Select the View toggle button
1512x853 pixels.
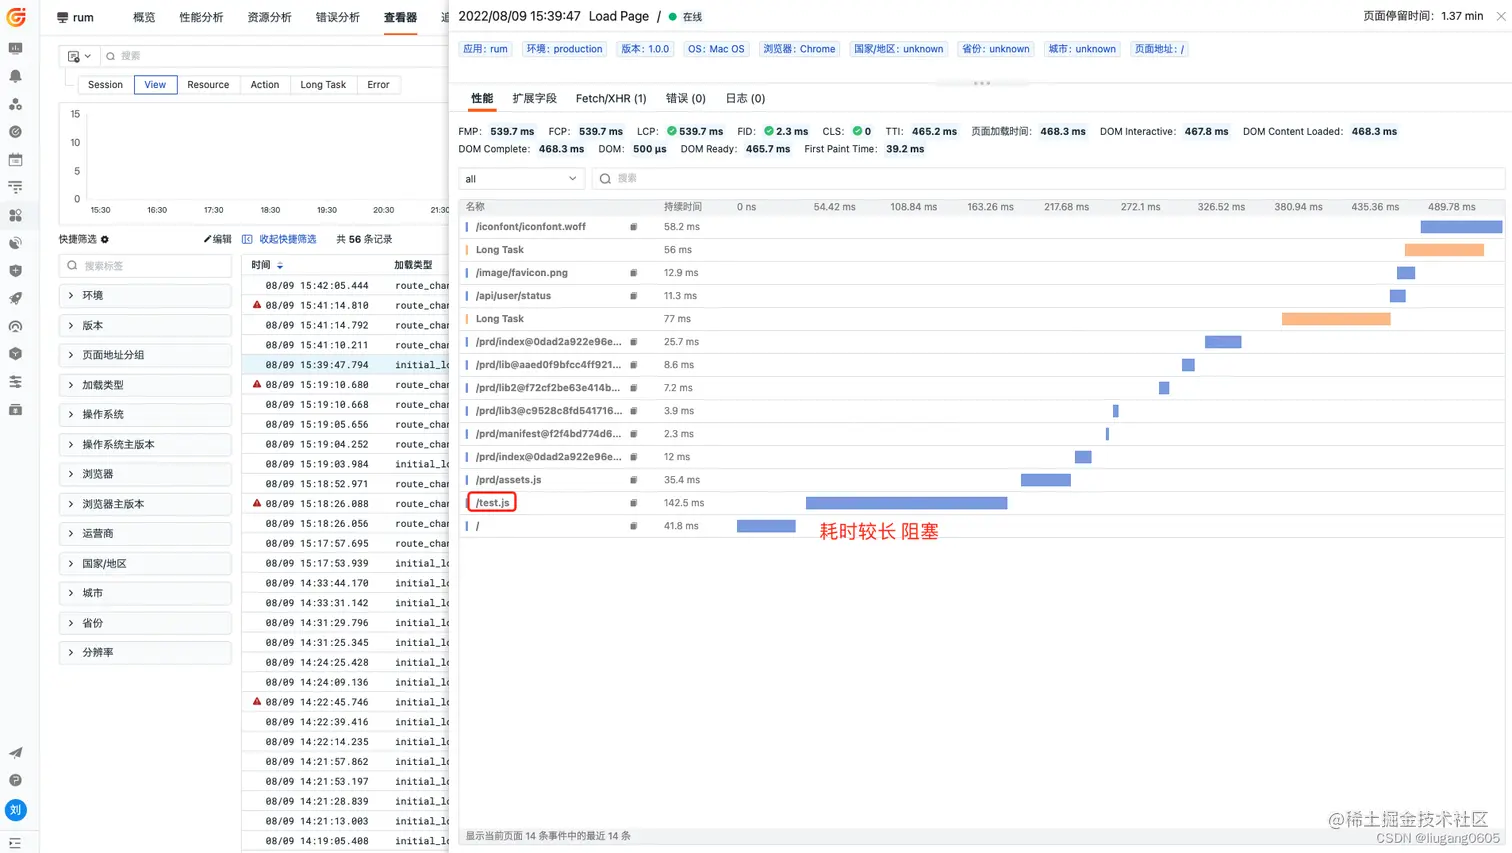pos(155,85)
